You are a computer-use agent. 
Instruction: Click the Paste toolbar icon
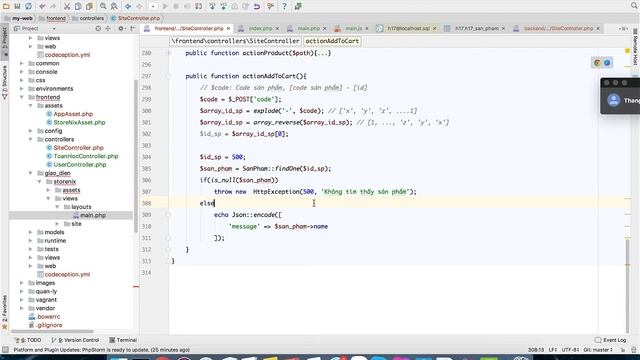pos(89,6)
